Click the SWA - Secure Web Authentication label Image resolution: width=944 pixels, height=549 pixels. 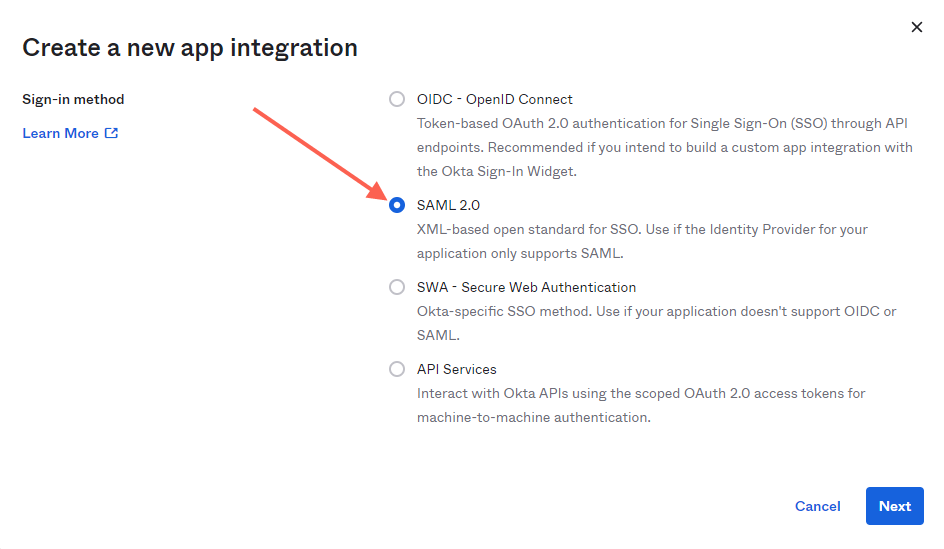coord(526,287)
